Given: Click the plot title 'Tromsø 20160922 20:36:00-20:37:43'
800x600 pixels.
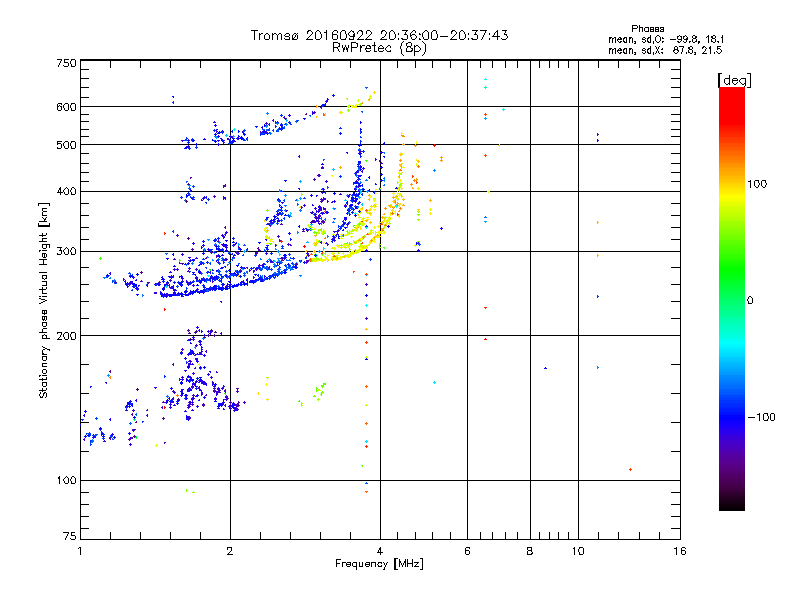Looking at the screenshot, I should click(379, 35).
